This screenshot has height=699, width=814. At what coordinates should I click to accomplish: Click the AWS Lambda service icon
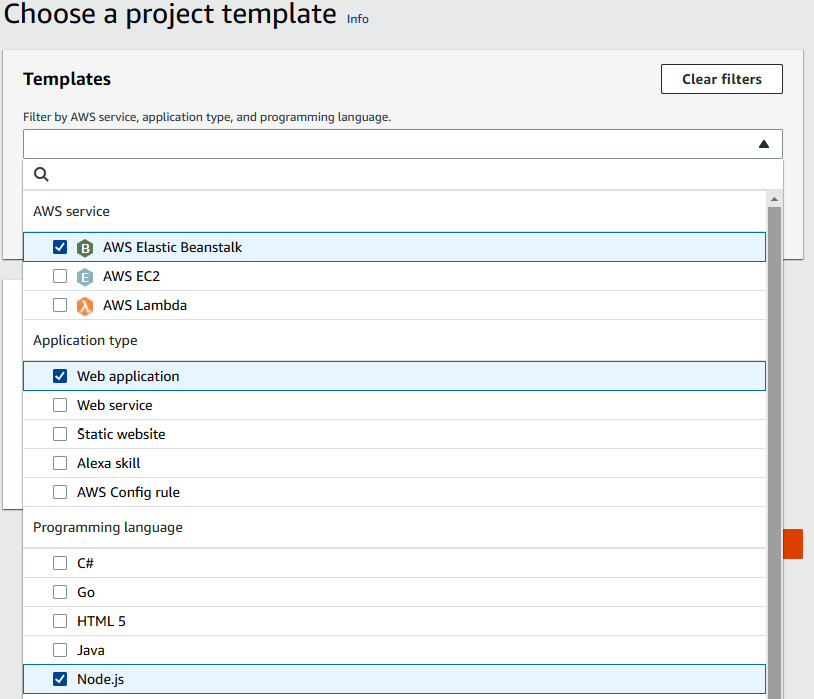(85, 306)
